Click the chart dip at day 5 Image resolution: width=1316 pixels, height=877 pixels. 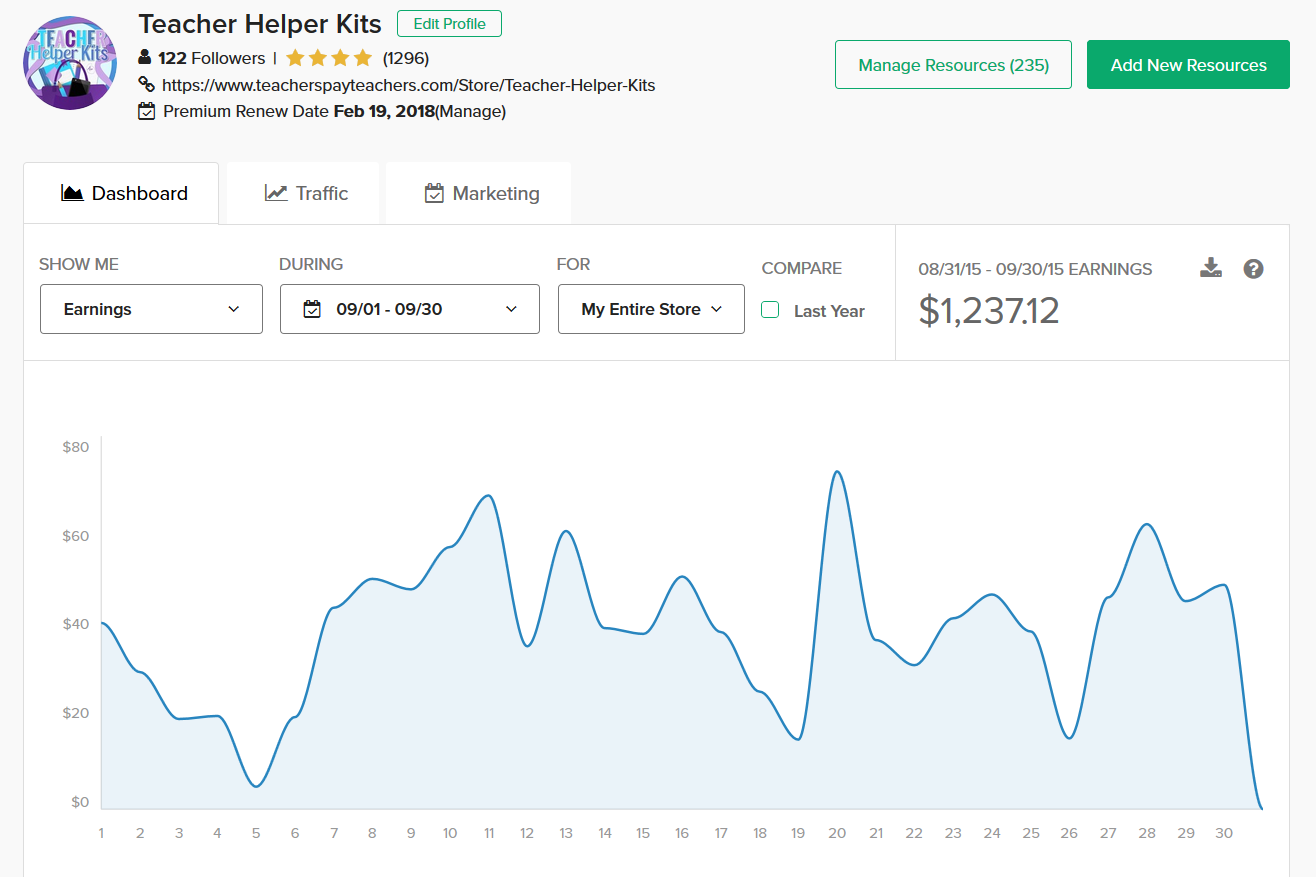click(x=256, y=786)
